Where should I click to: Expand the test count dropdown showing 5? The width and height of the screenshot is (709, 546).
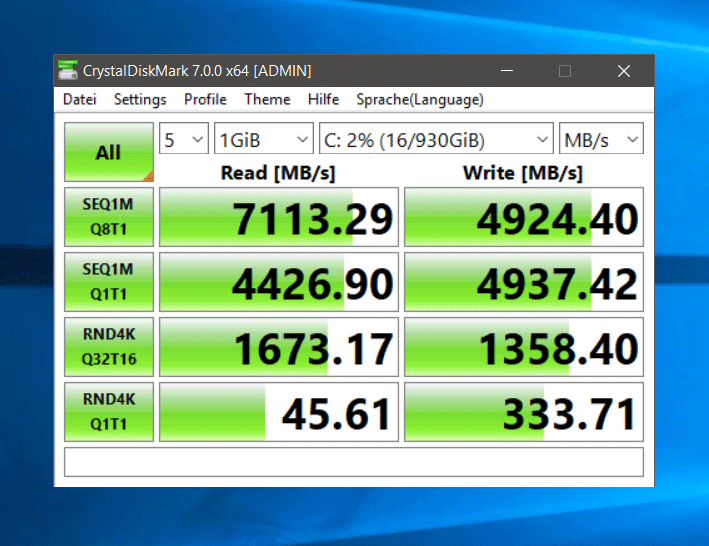click(184, 138)
